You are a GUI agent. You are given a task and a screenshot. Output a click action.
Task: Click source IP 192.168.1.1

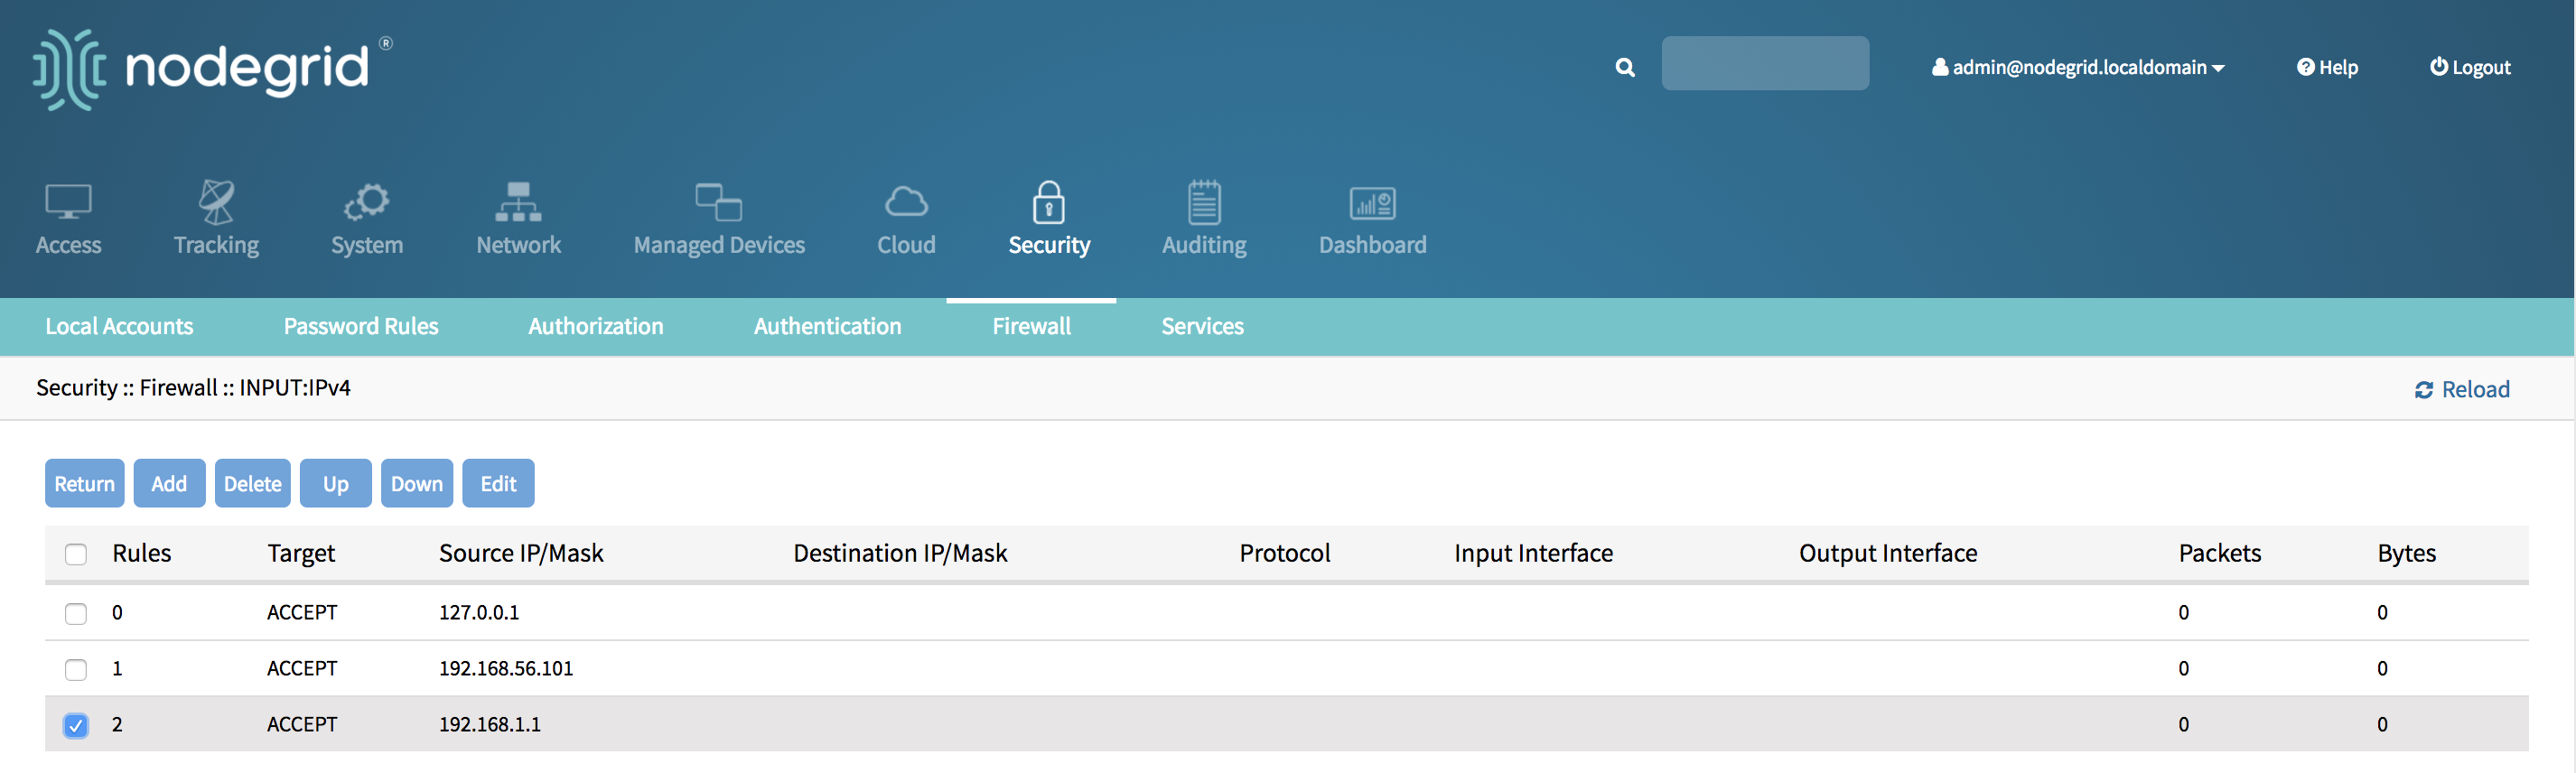[x=490, y=724]
